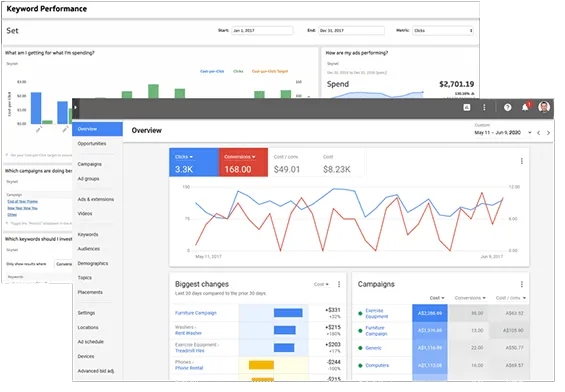Open the Clicks metric dropdown tile

194,162
